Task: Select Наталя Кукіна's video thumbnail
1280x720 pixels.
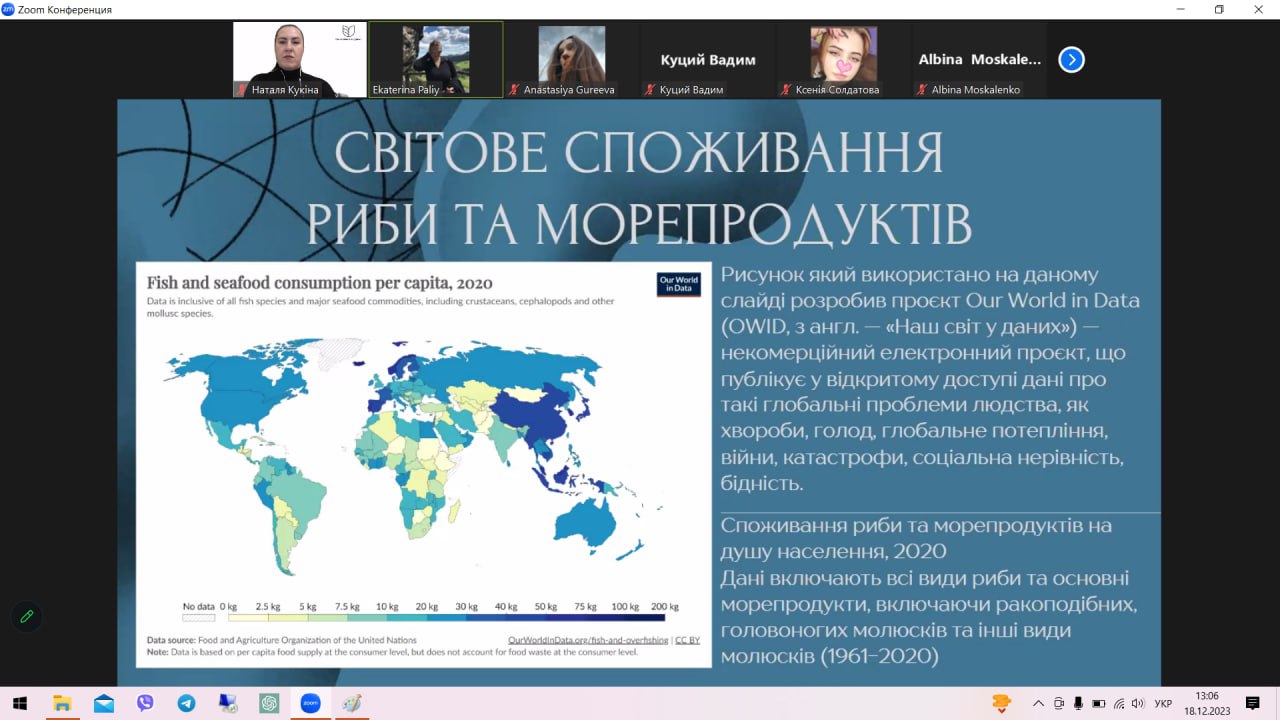Action: [x=300, y=58]
